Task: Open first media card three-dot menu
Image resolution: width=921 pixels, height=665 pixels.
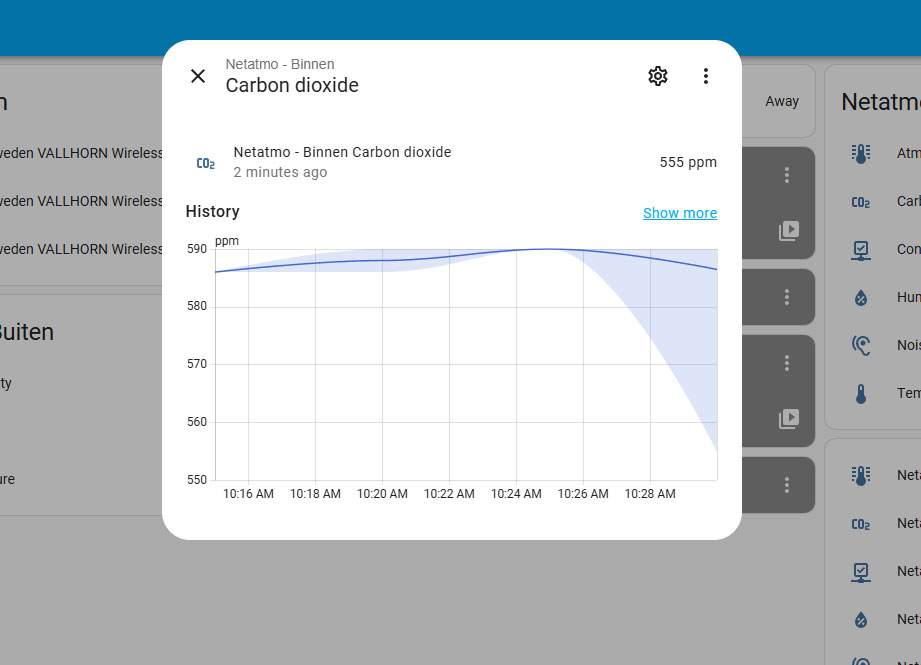Action: click(x=786, y=175)
